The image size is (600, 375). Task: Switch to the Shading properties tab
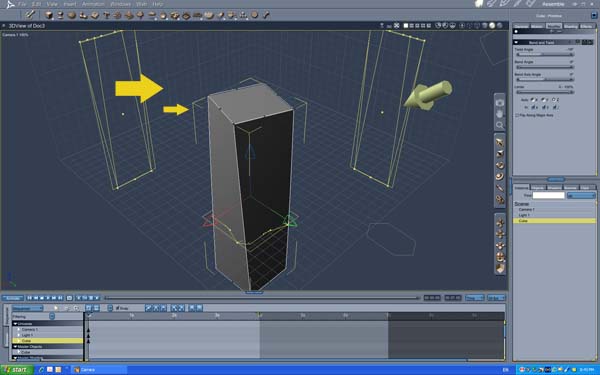pos(570,26)
